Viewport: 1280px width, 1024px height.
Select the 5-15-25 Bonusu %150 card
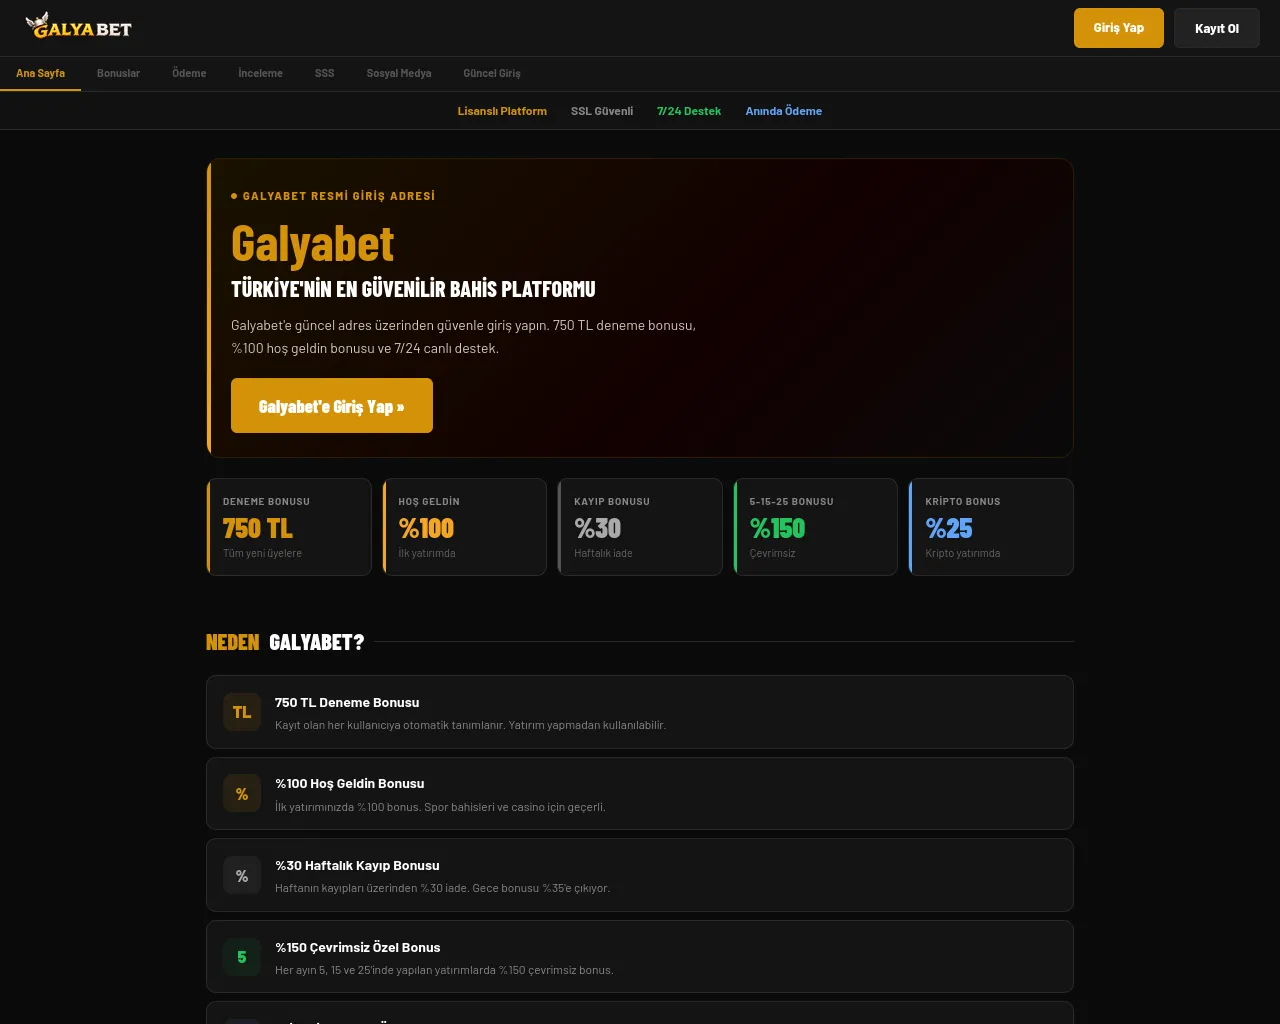[816, 527]
